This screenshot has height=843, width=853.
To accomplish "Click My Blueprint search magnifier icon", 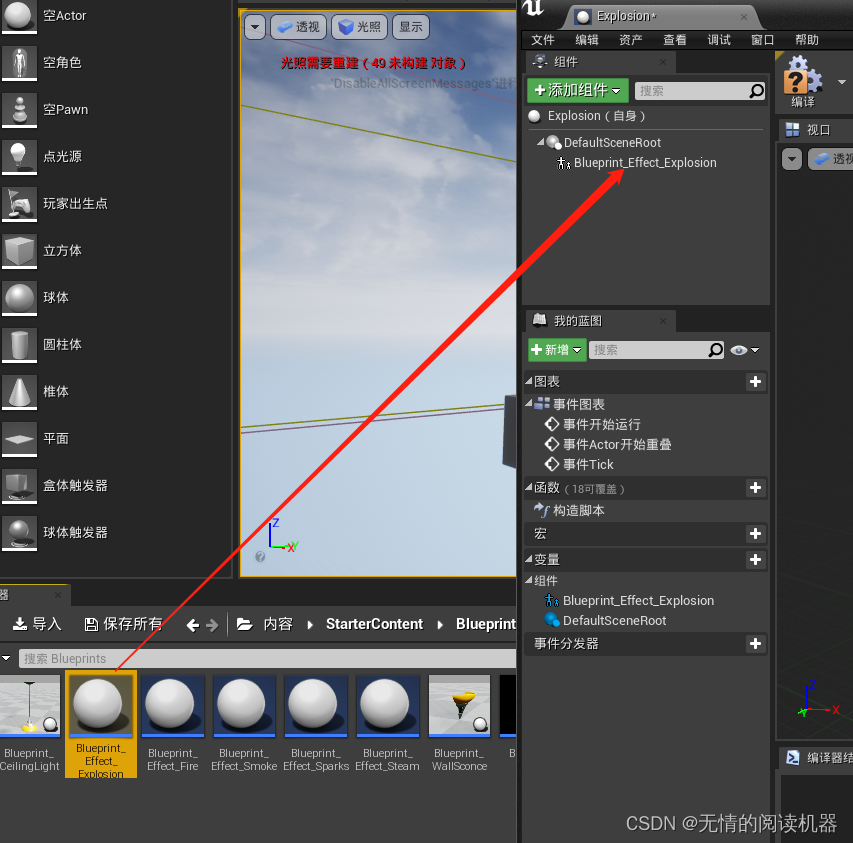I will (x=715, y=350).
